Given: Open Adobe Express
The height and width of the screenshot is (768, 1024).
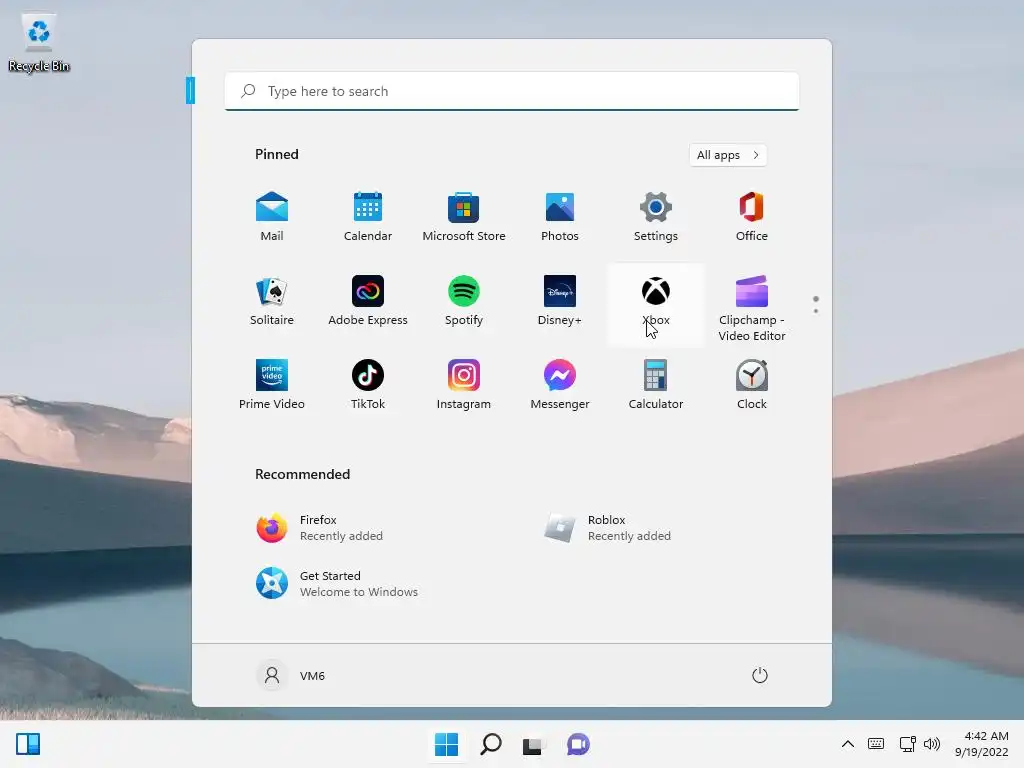Looking at the screenshot, I should (x=368, y=301).
